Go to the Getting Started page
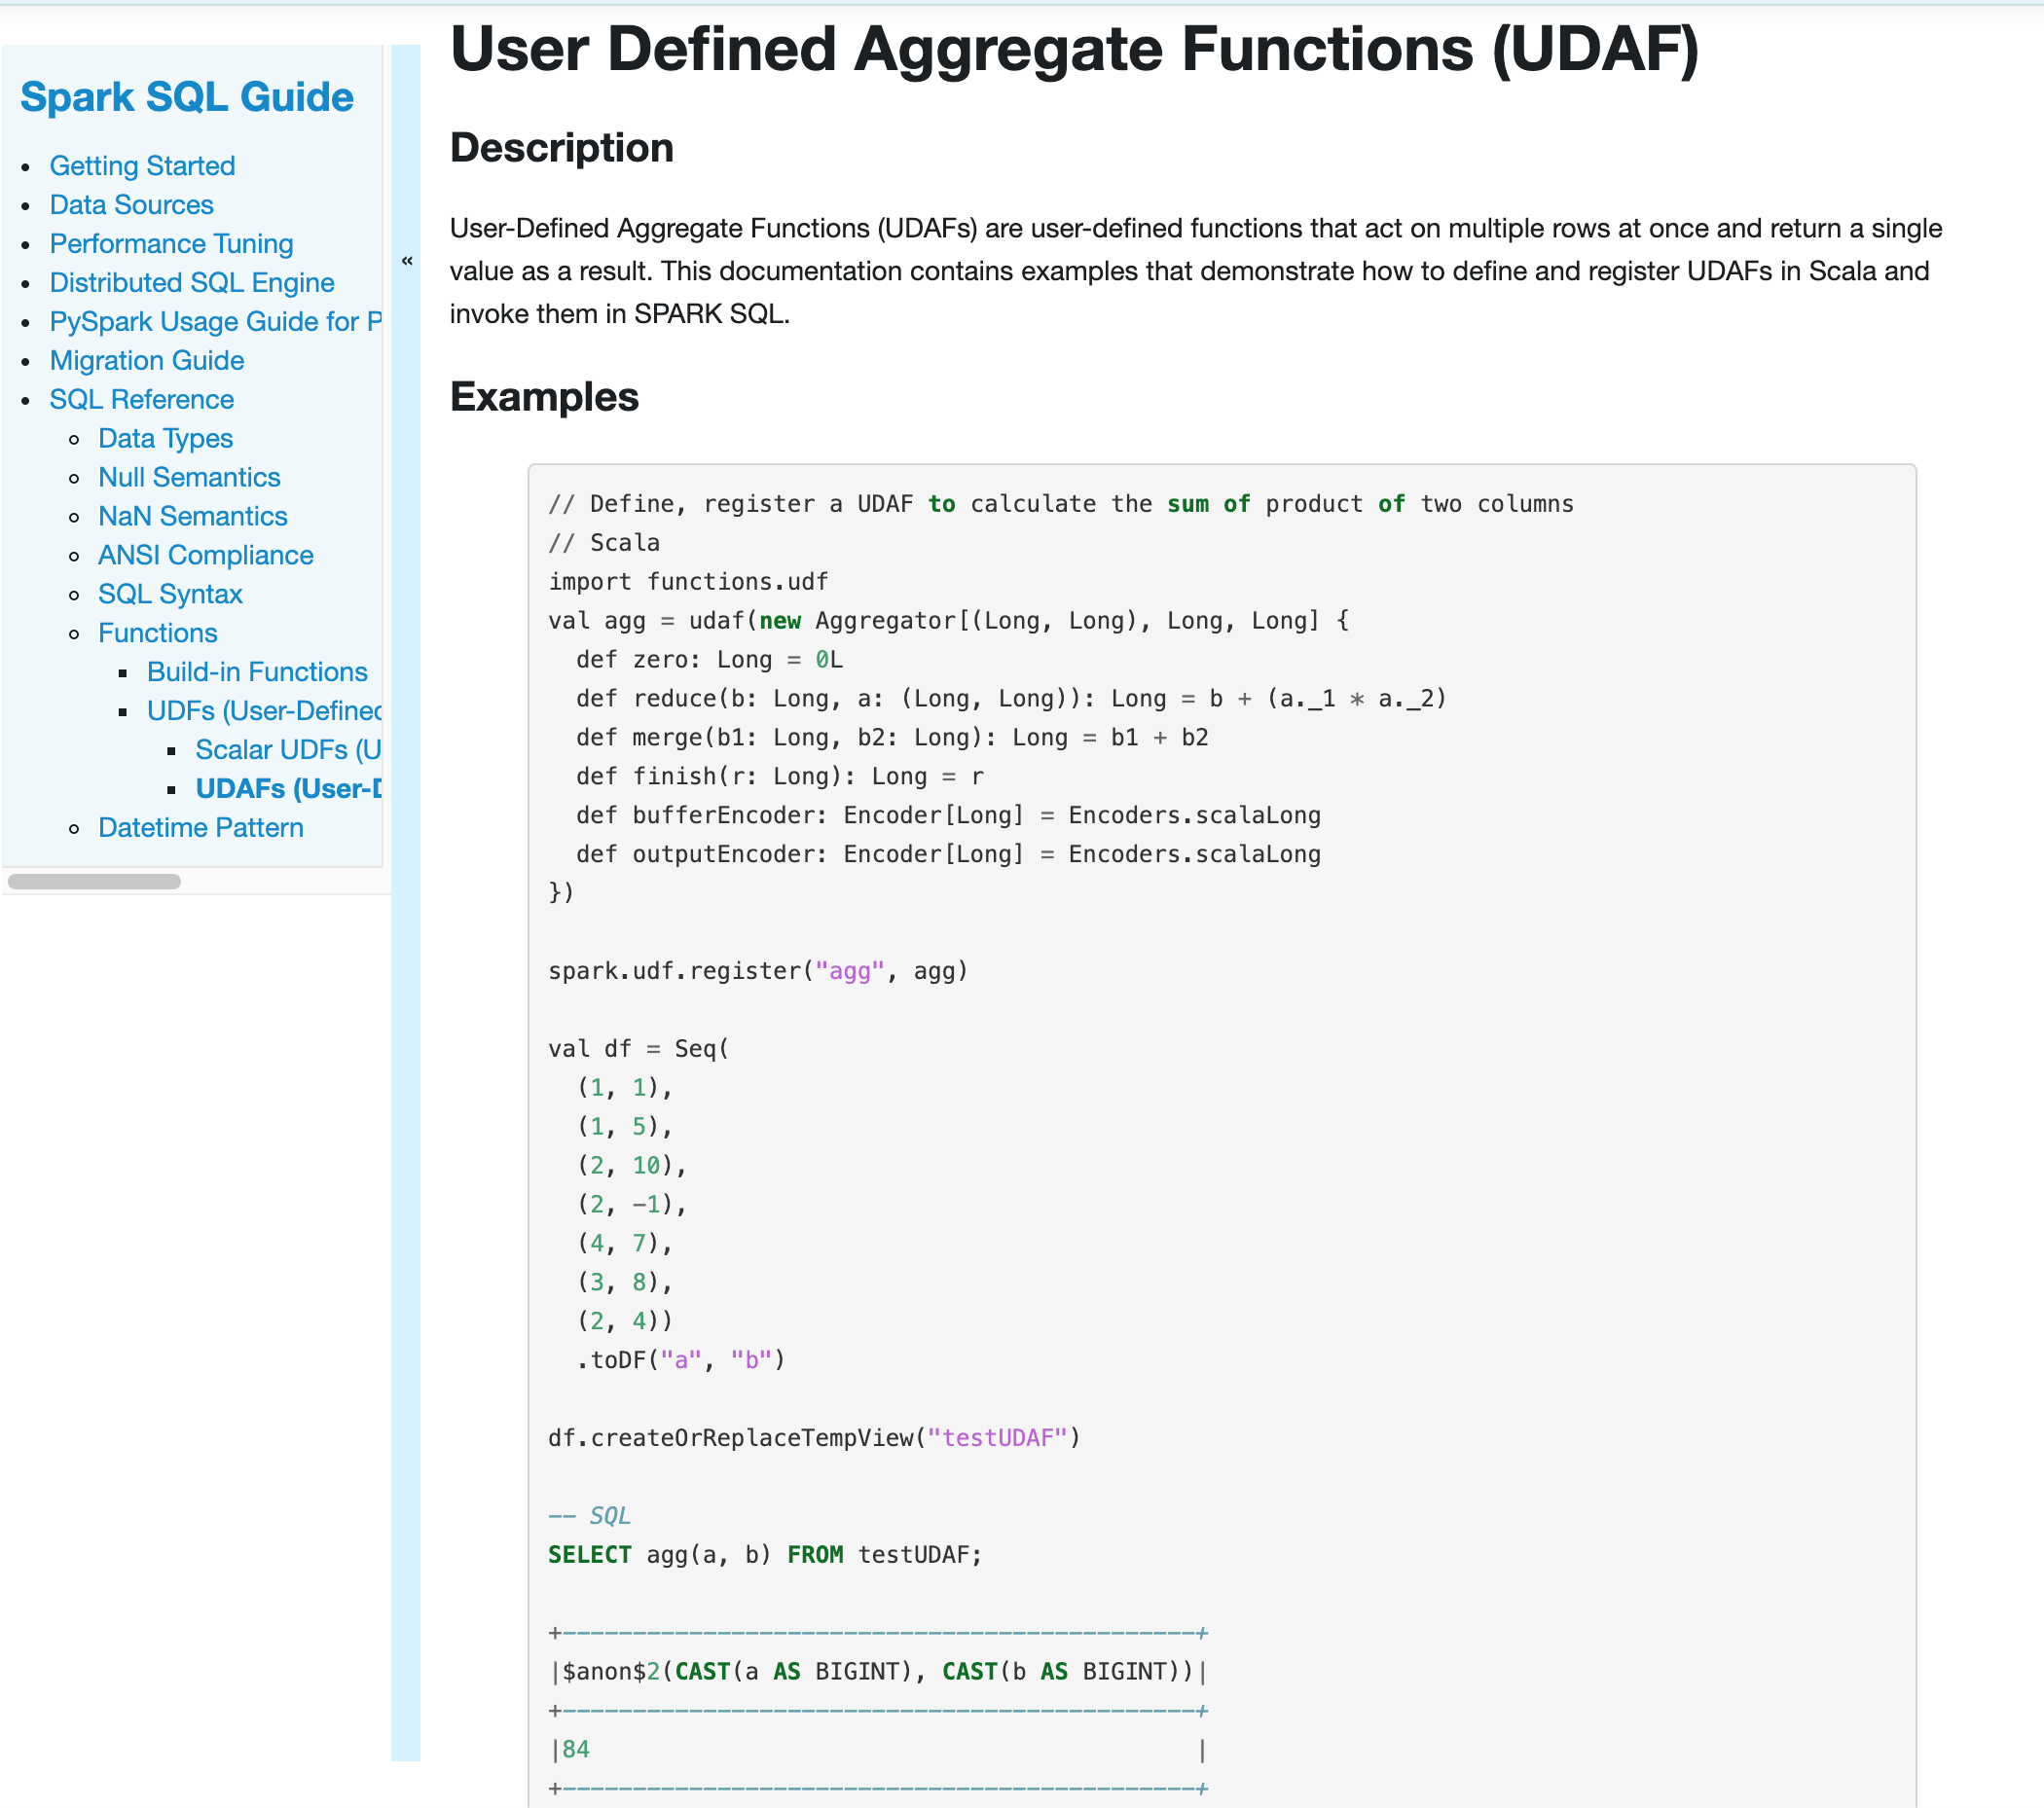The height and width of the screenshot is (1808, 2044). 142,166
